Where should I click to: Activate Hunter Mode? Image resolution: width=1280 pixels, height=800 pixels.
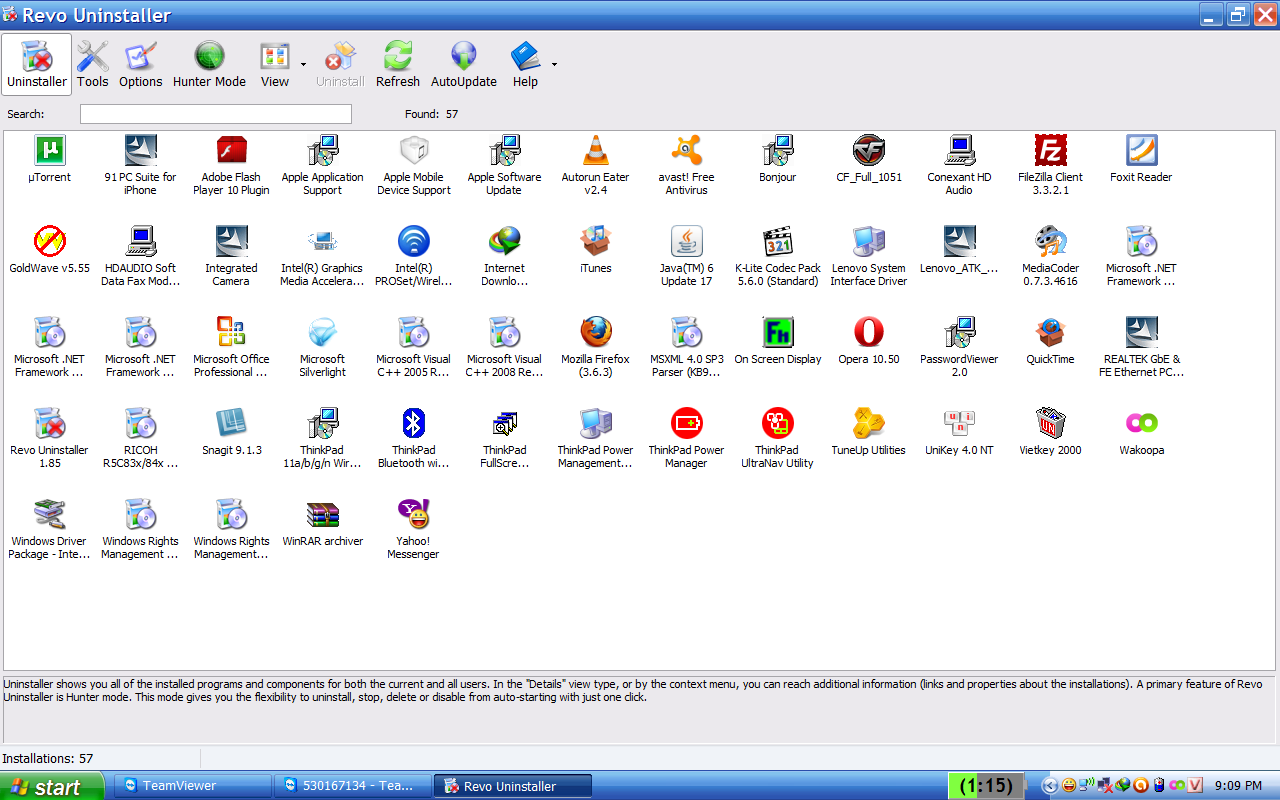tap(209, 64)
